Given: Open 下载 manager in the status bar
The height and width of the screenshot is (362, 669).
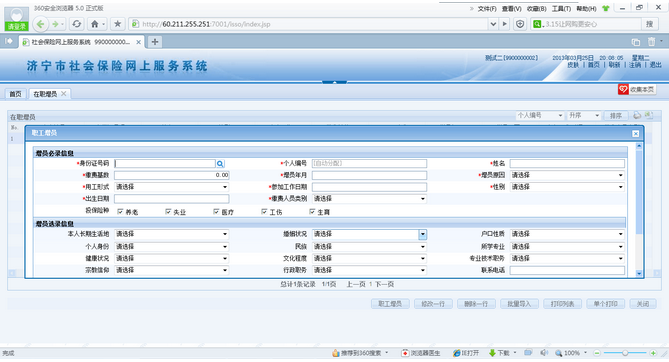Looking at the screenshot, I should pyautogui.click(x=499, y=353).
